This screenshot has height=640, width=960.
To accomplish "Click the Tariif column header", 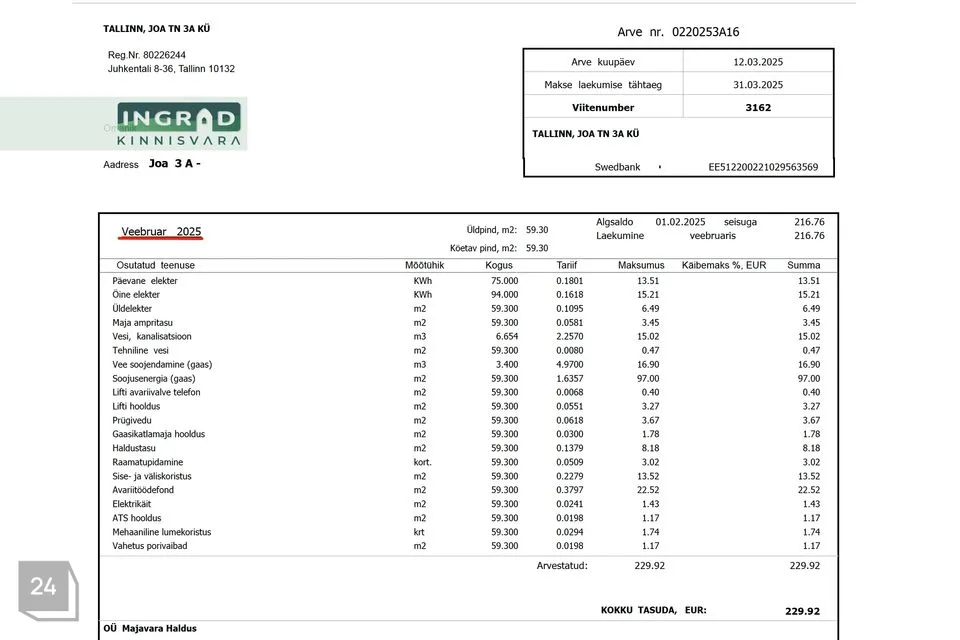I will click(567, 265).
